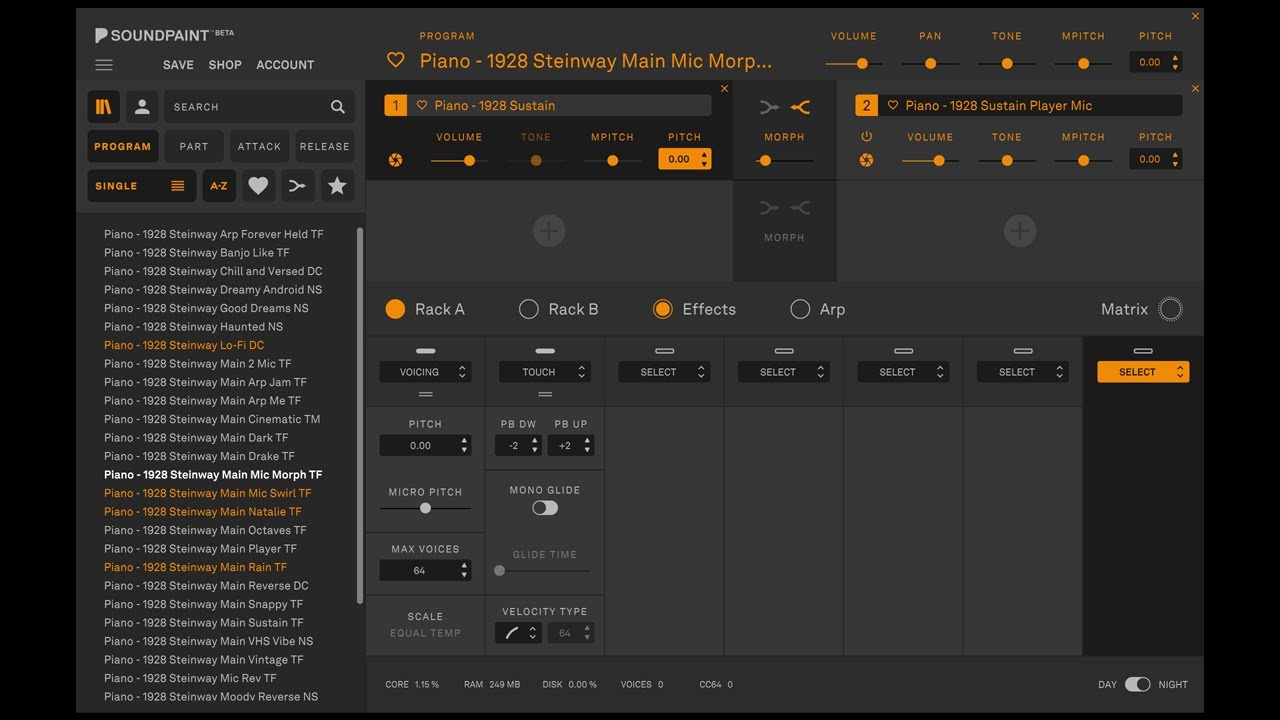Open the fifth rack slot Select dropdown
Screen dimensions: 1280x720
(903, 372)
